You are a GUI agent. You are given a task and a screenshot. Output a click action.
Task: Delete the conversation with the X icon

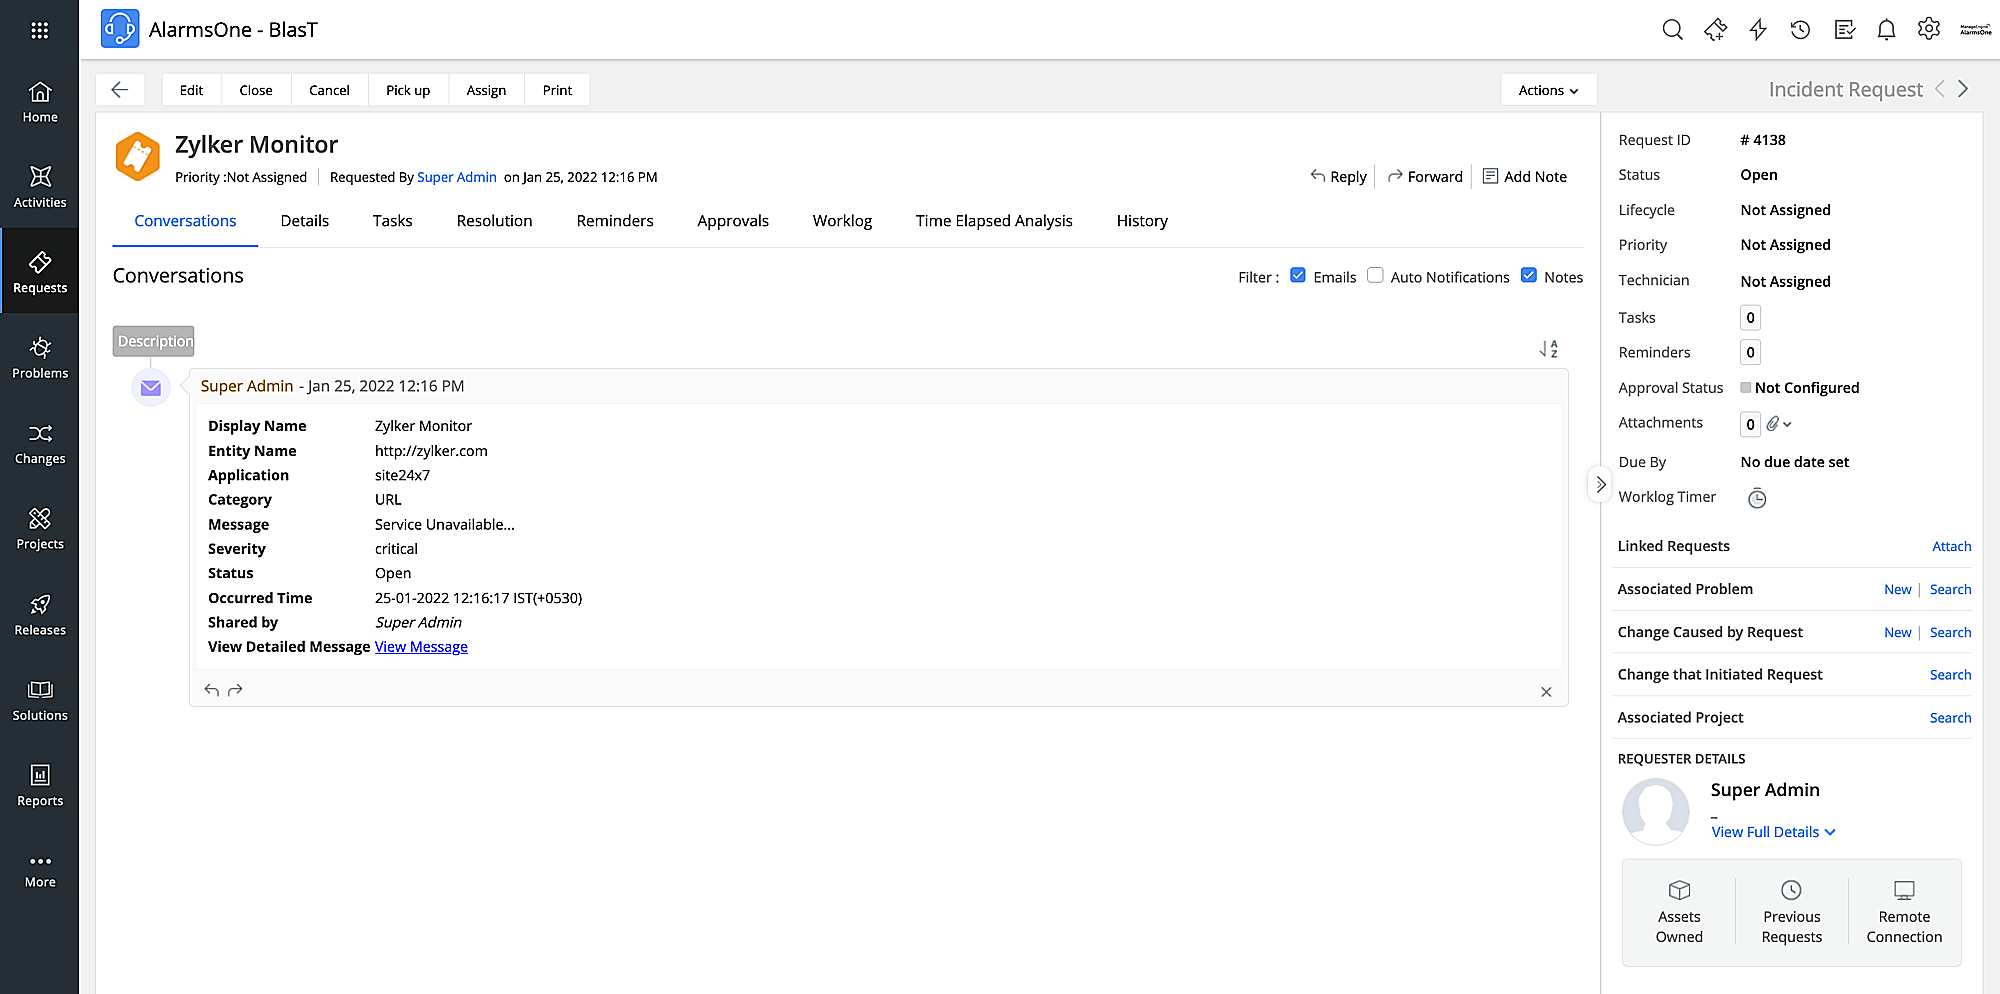(x=1546, y=692)
